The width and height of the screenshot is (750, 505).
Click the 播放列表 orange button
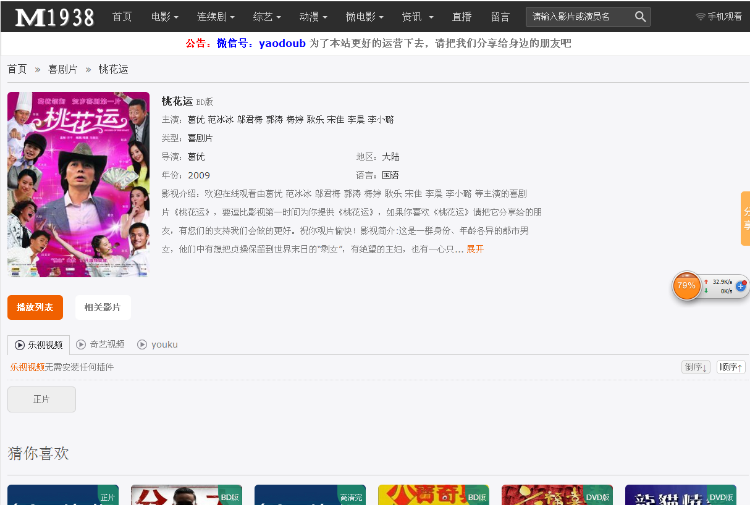[x=35, y=307]
